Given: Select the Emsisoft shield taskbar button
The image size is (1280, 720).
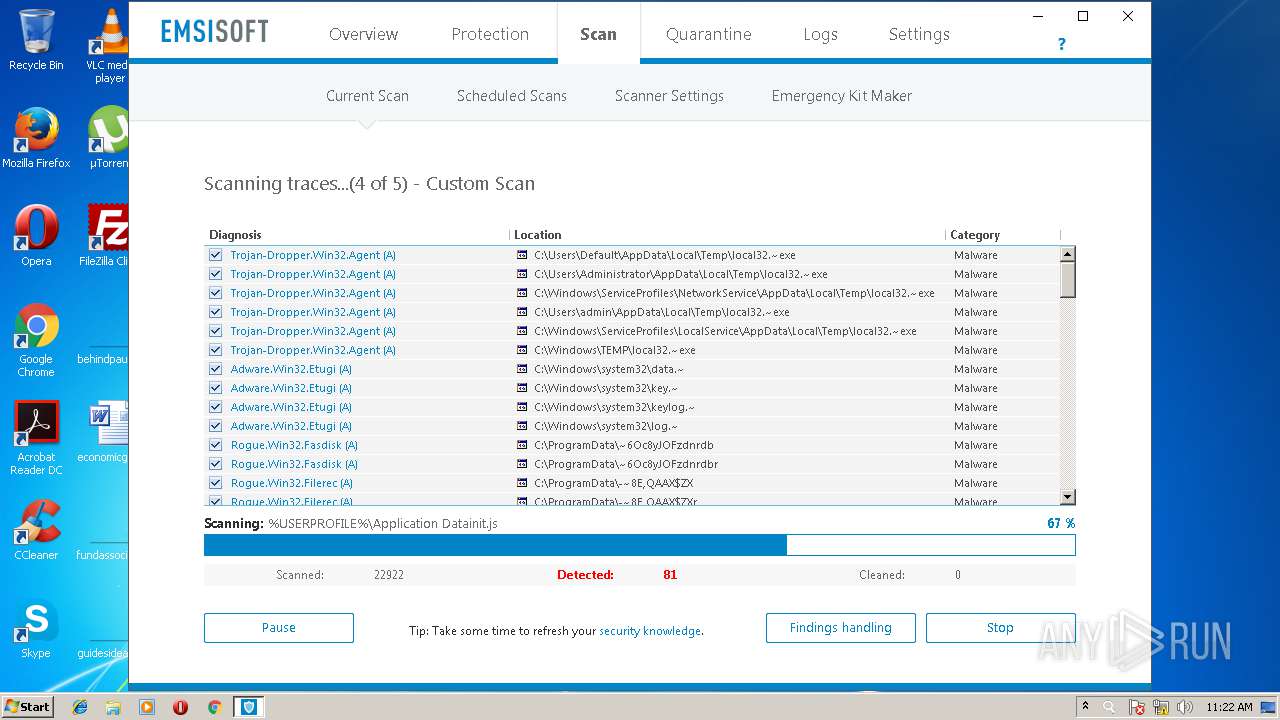Looking at the screenshot, I should (249, 707).
